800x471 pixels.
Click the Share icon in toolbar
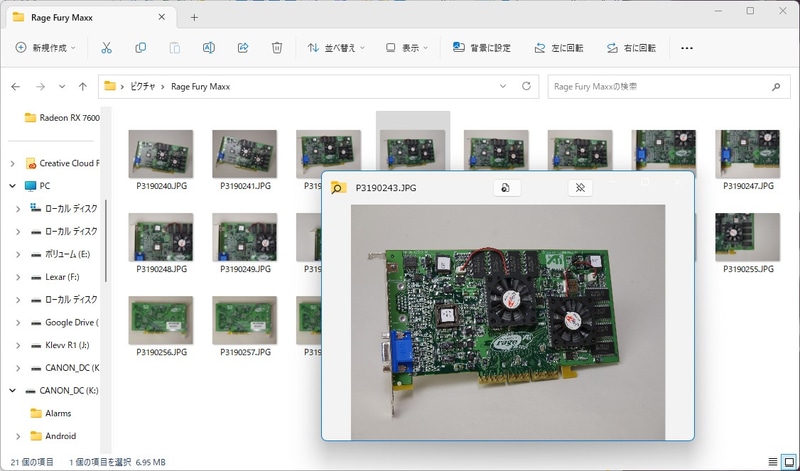(243, 48)
